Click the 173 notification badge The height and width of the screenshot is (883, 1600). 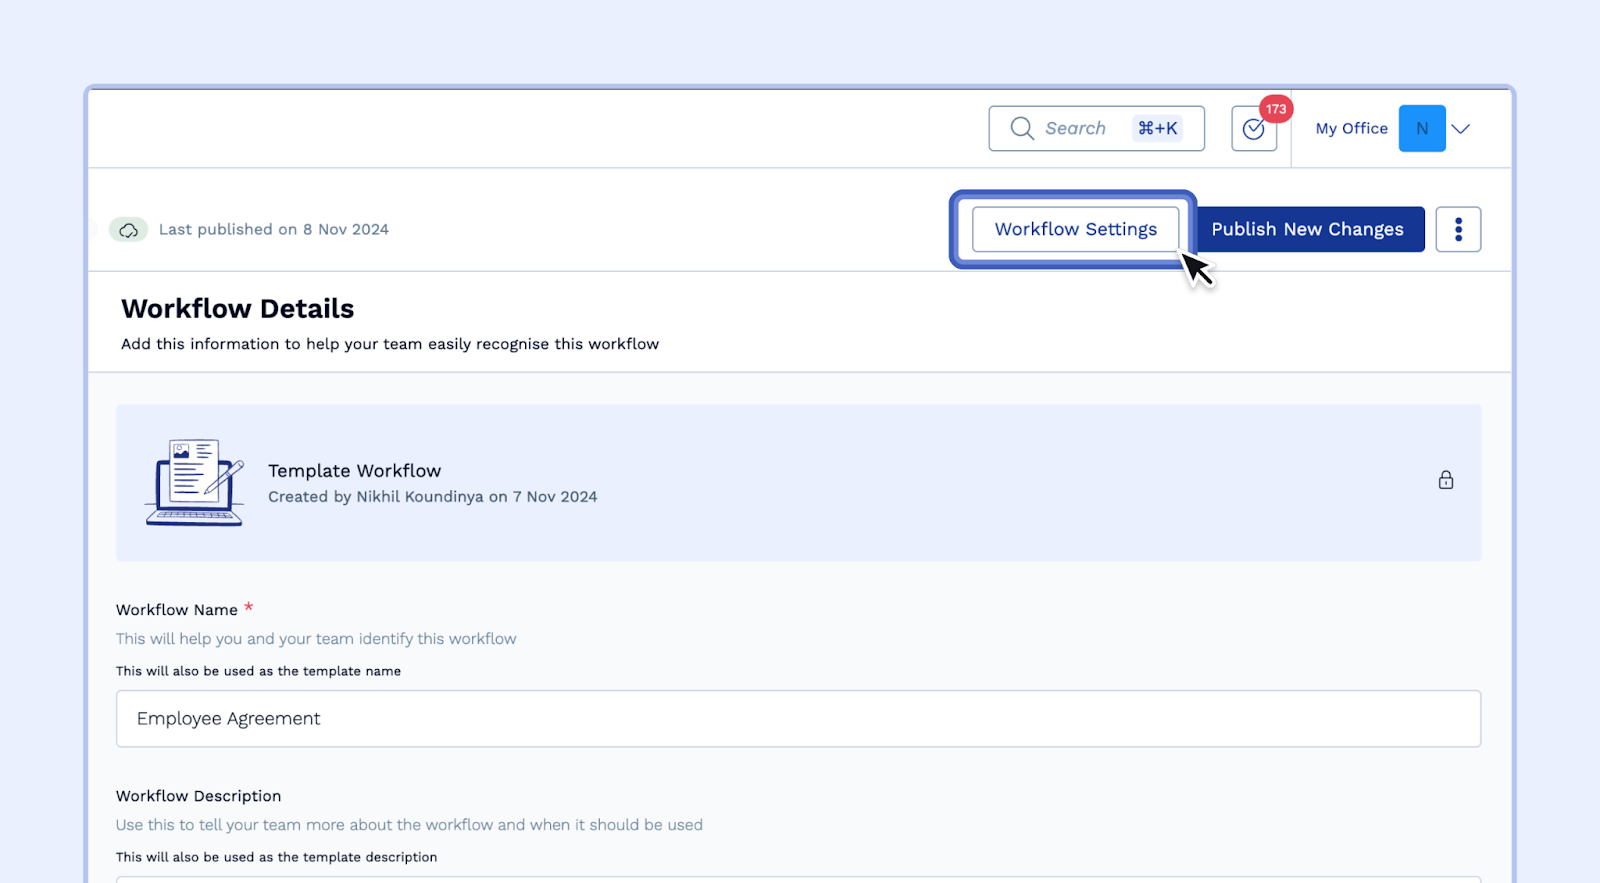pyautogui.click(x=1276, y=109)
